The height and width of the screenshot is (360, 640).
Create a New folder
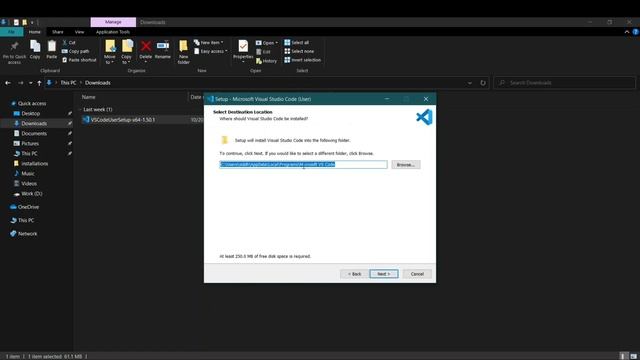pos(183,52)
